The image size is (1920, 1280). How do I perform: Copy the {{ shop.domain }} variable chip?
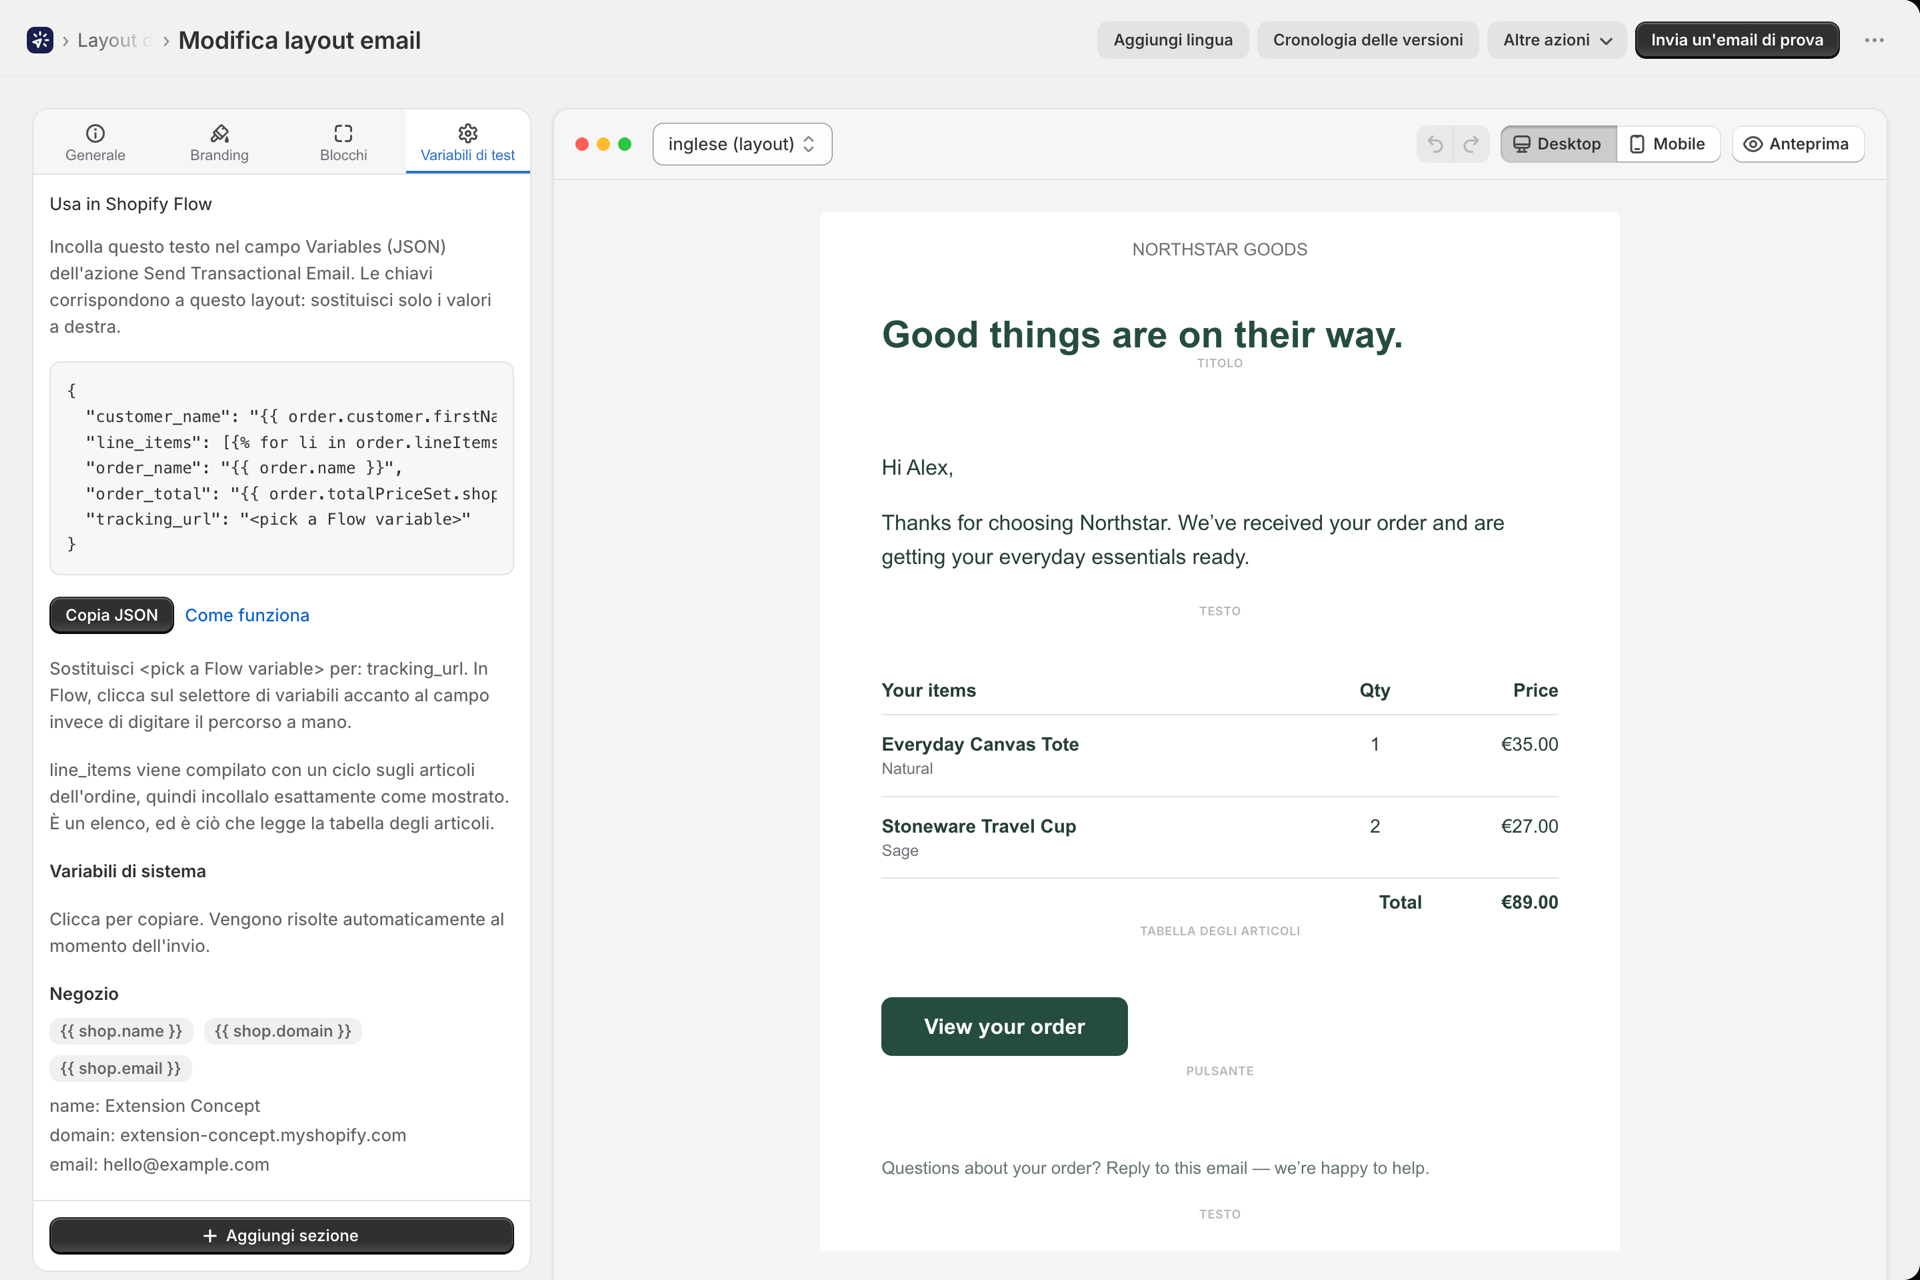283,1031
